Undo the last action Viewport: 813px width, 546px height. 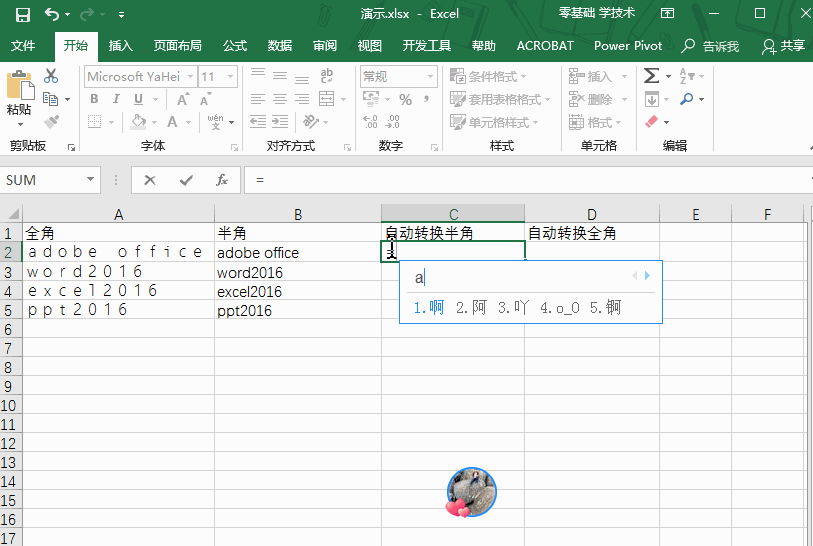52,14
